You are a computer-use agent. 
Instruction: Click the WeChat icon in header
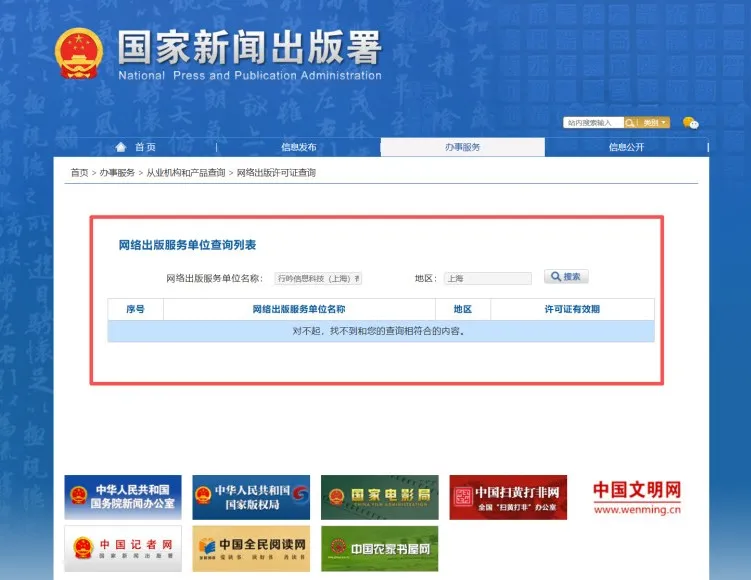click(691, 123)
